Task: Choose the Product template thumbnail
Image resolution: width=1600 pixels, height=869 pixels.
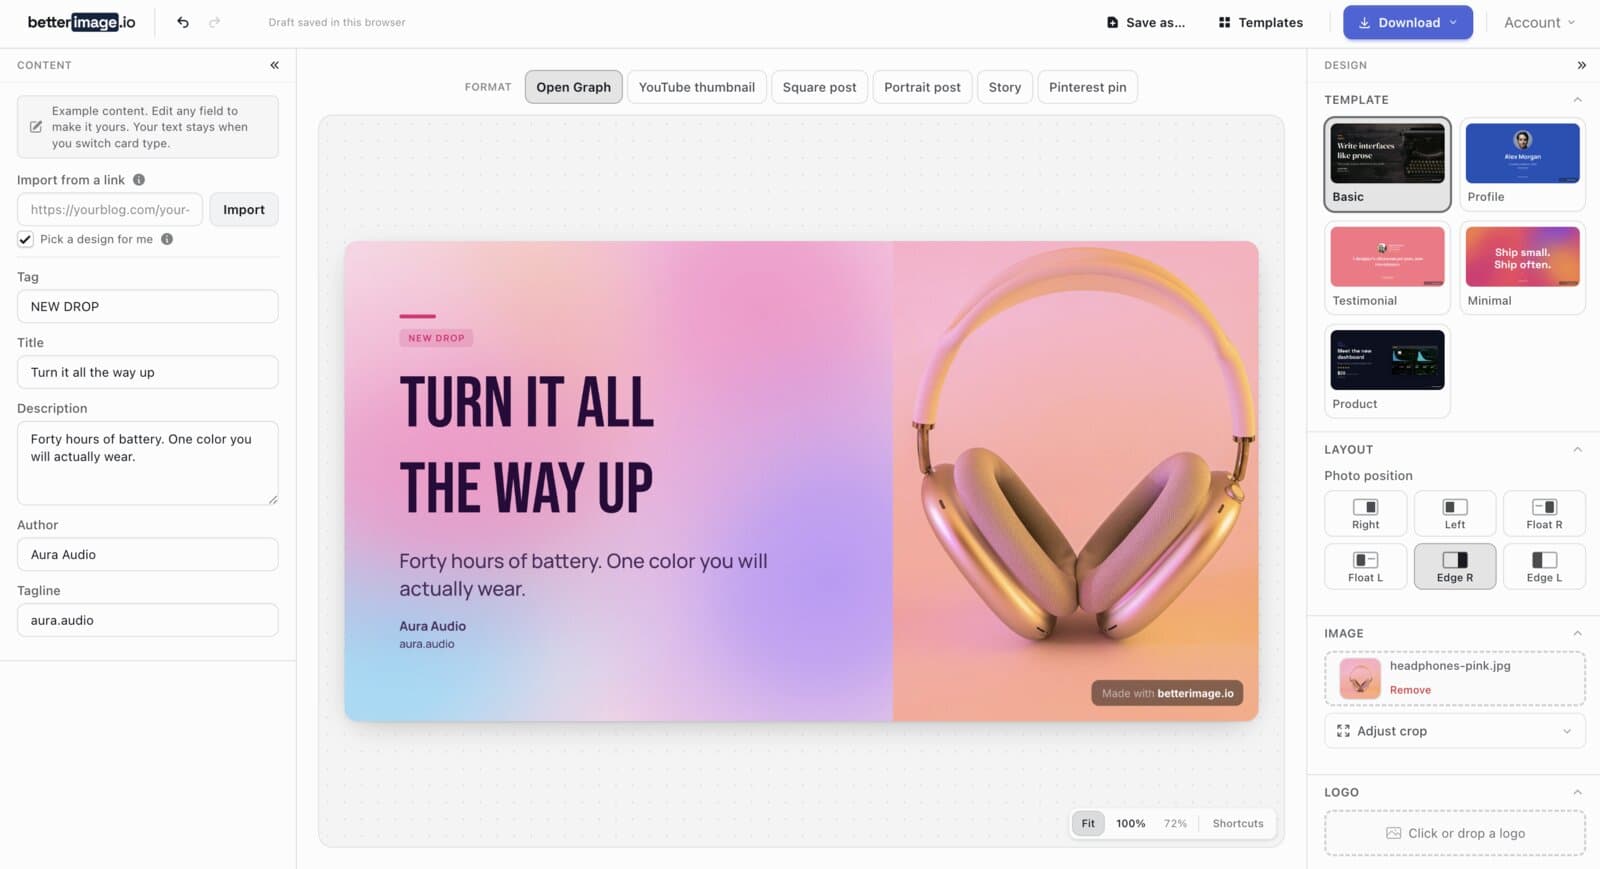Action: [1387, 371]
